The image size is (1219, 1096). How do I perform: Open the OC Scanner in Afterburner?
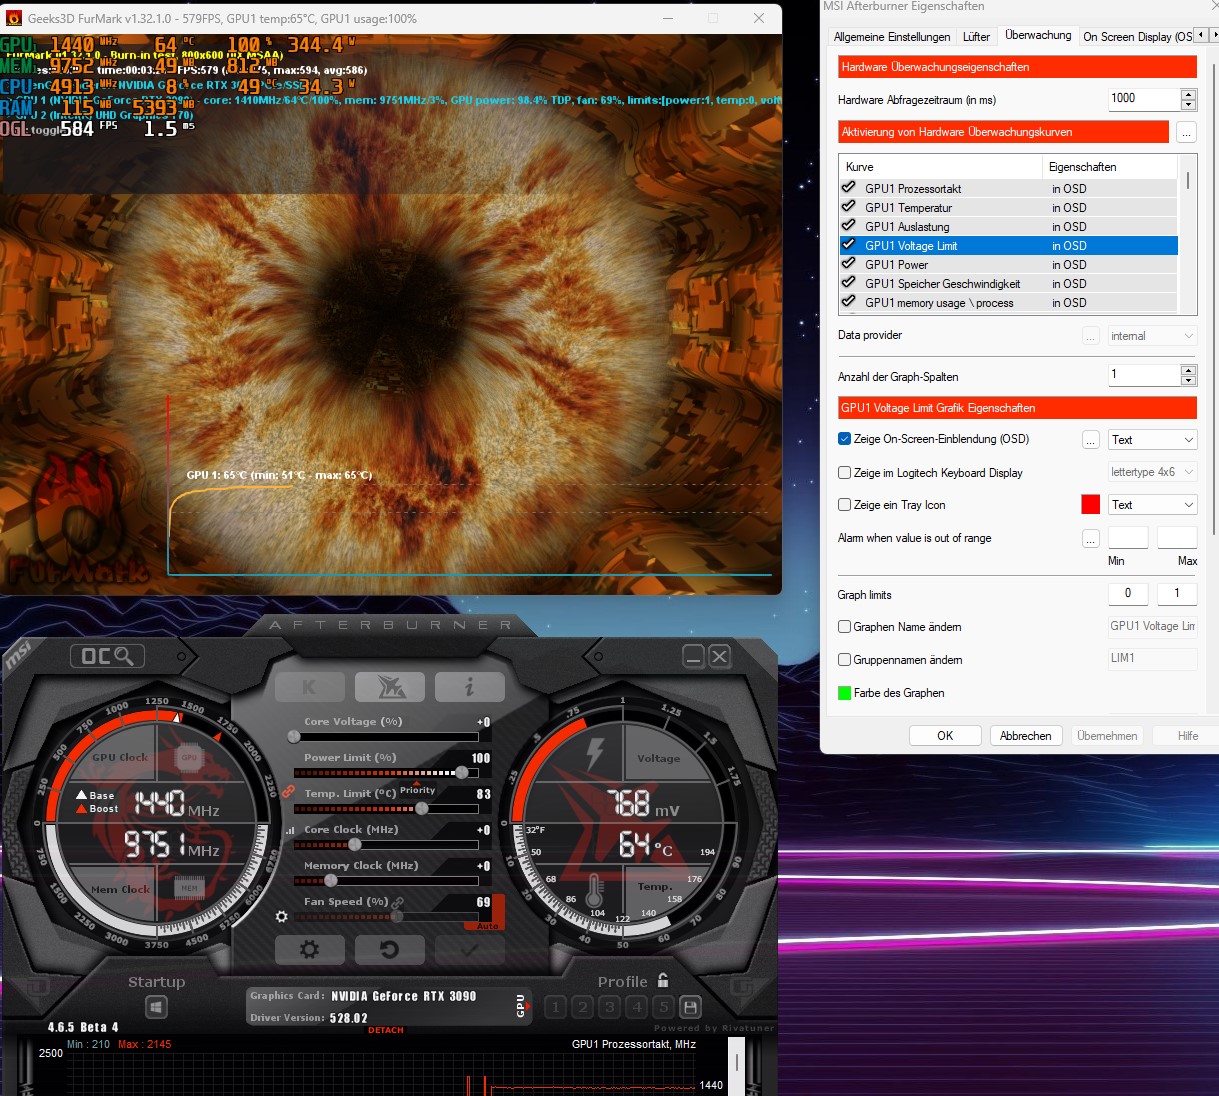click(107, 656)
